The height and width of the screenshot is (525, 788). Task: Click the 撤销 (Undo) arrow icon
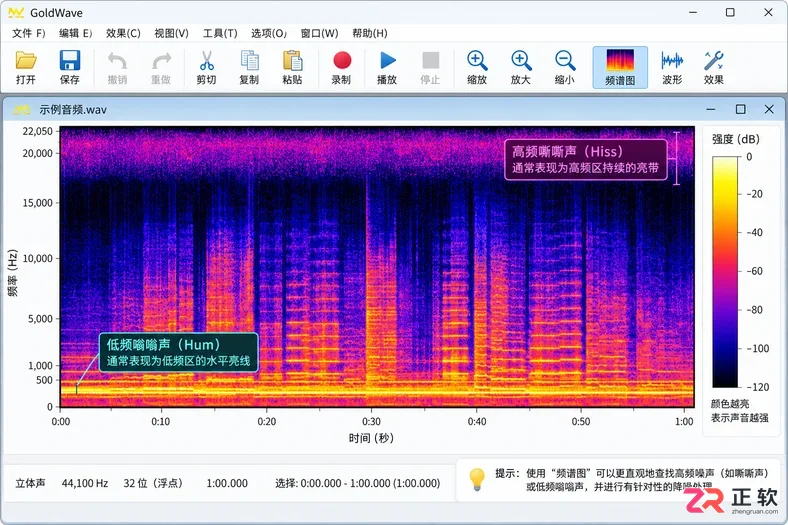point(117,61)
